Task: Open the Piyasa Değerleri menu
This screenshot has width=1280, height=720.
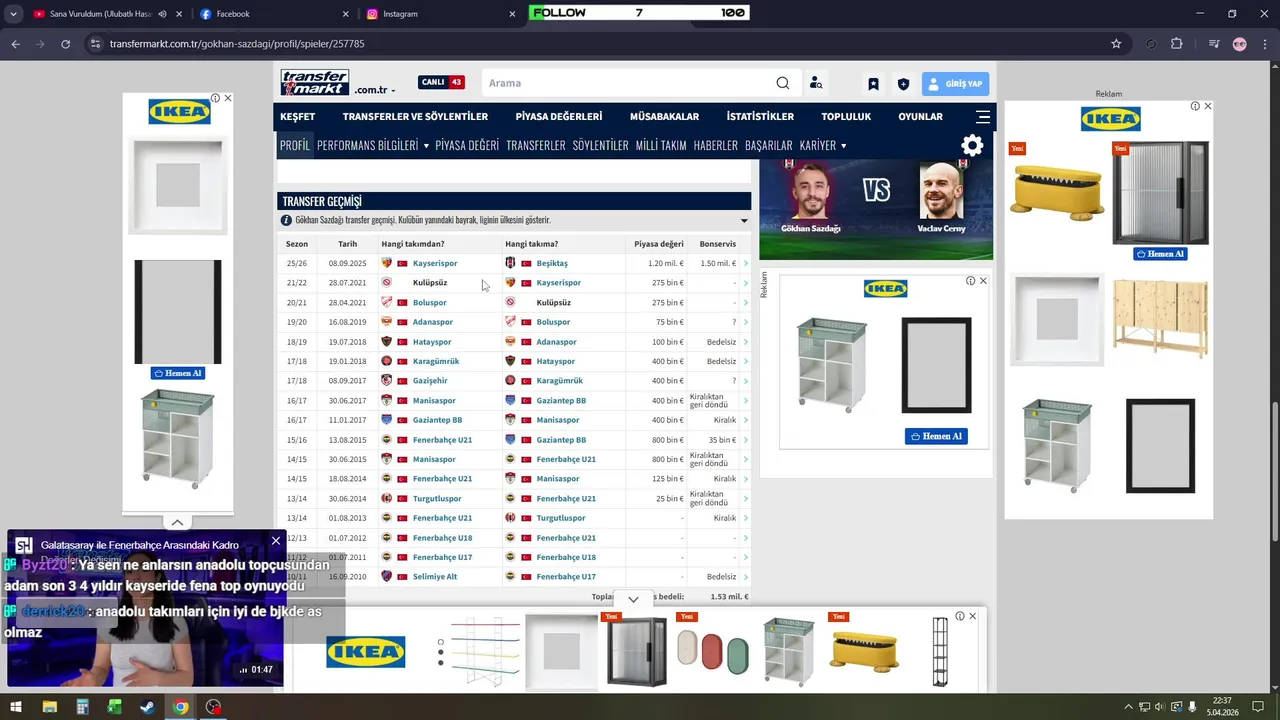Action: tap(559, 117)
